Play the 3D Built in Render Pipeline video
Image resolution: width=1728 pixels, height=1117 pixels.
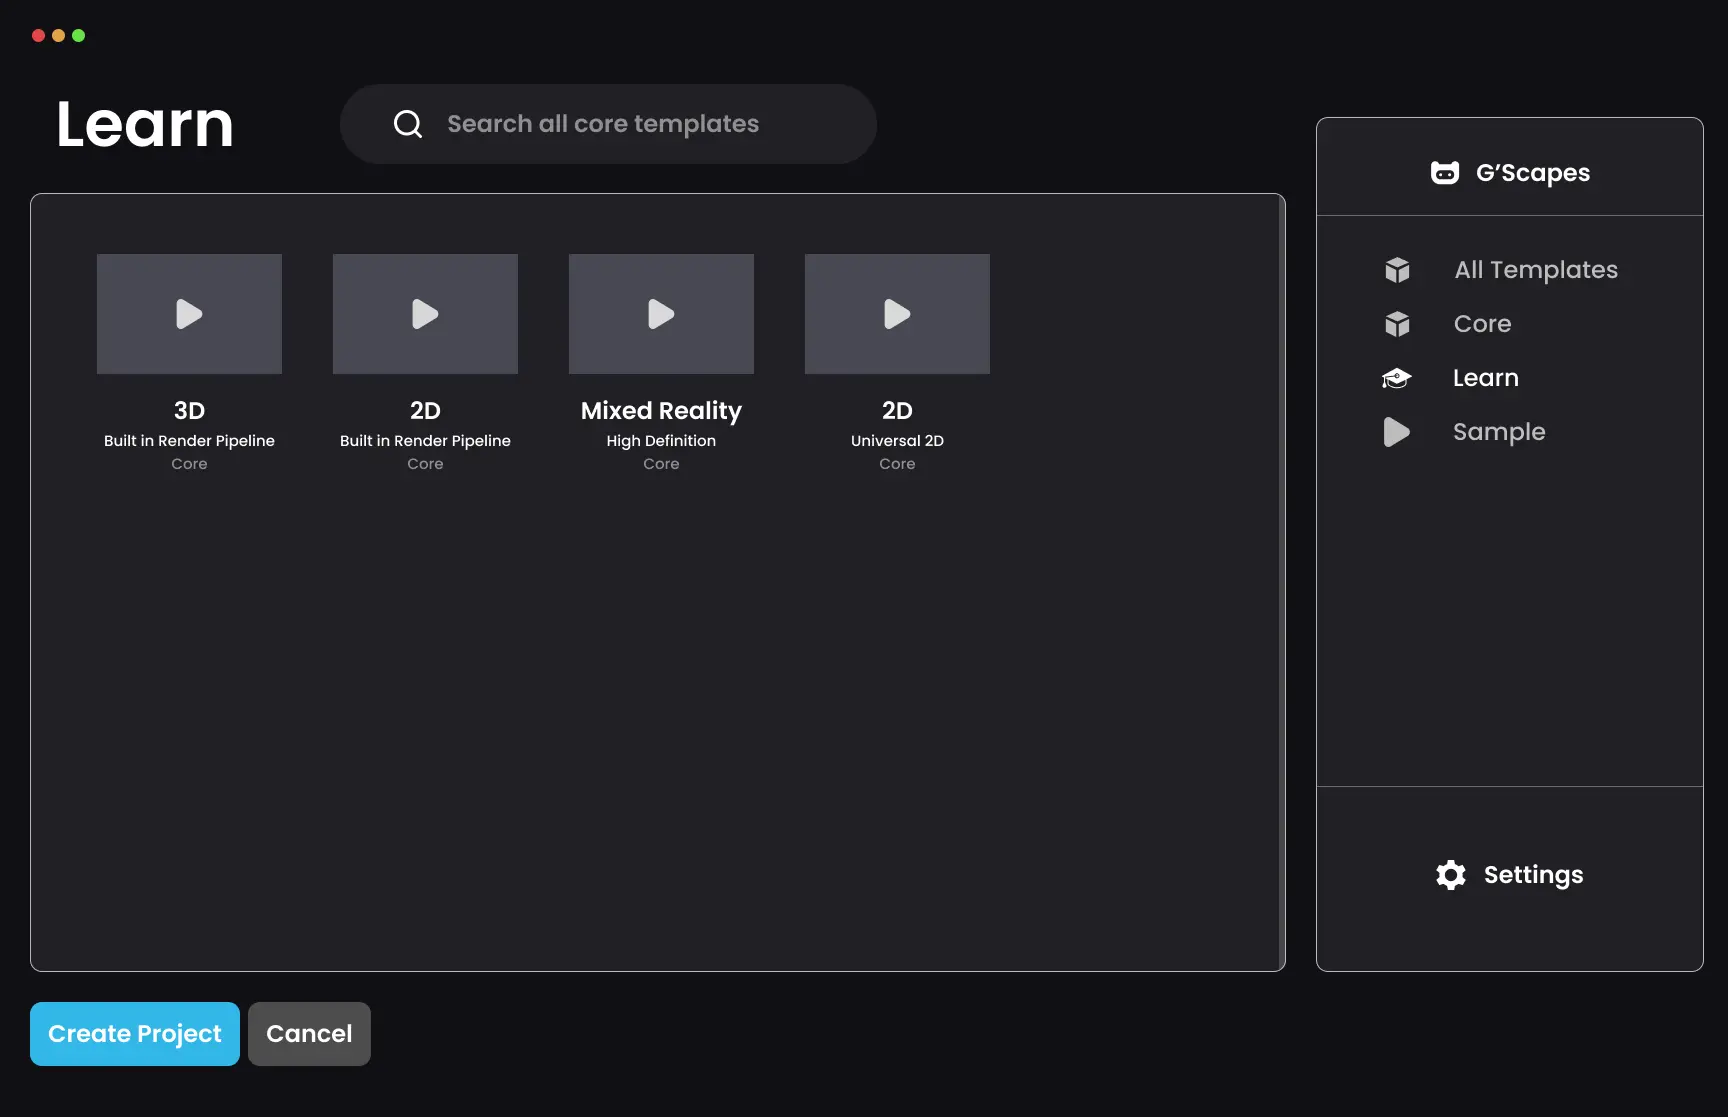tap(189, 314)
